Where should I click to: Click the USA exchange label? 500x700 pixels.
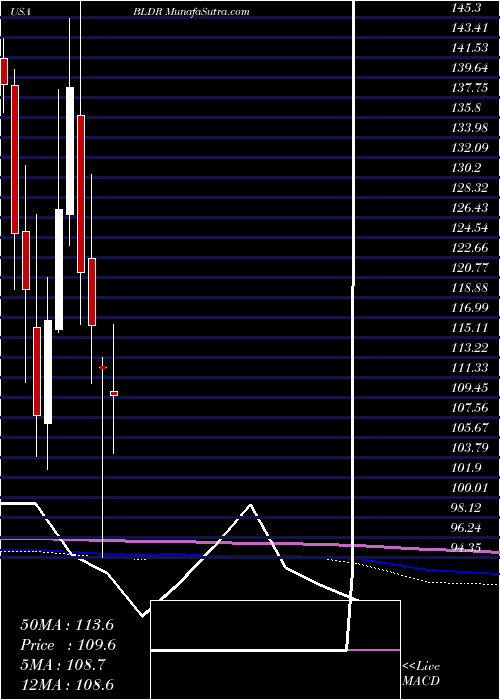20,12
